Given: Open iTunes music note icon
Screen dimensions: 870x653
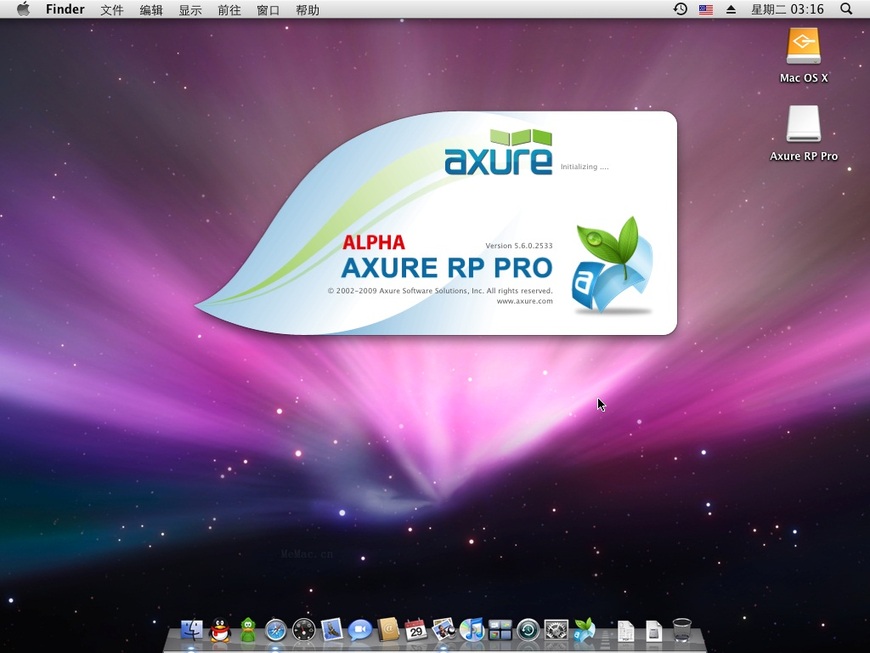Looking at the screenshot, I should coord(472,630).
